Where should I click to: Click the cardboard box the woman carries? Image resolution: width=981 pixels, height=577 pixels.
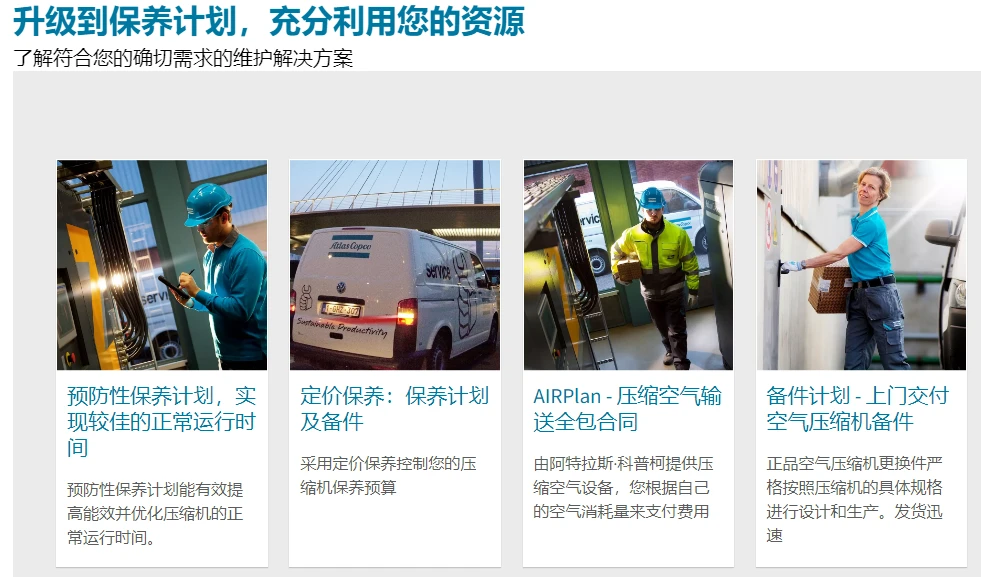830,289
